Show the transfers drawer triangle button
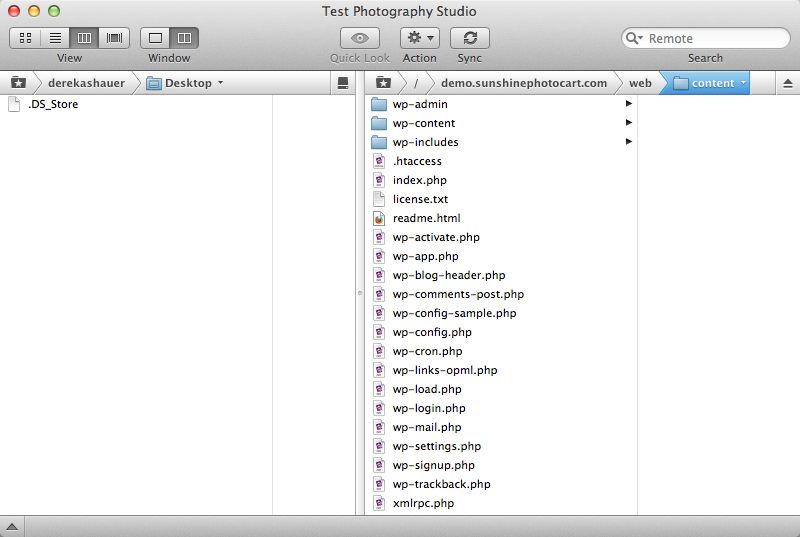 [x=12, y=527]
